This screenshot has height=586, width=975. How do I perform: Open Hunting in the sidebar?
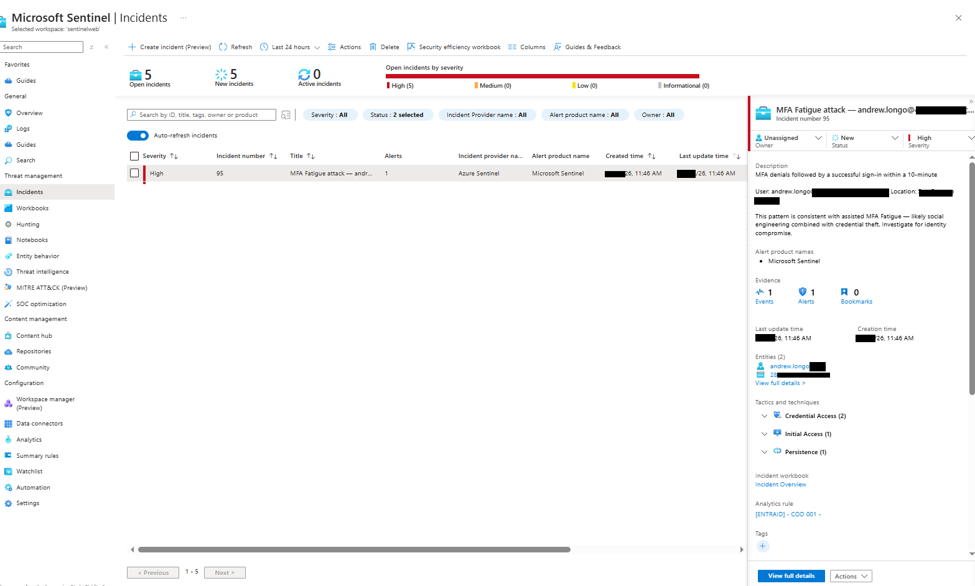pos(27,224)
